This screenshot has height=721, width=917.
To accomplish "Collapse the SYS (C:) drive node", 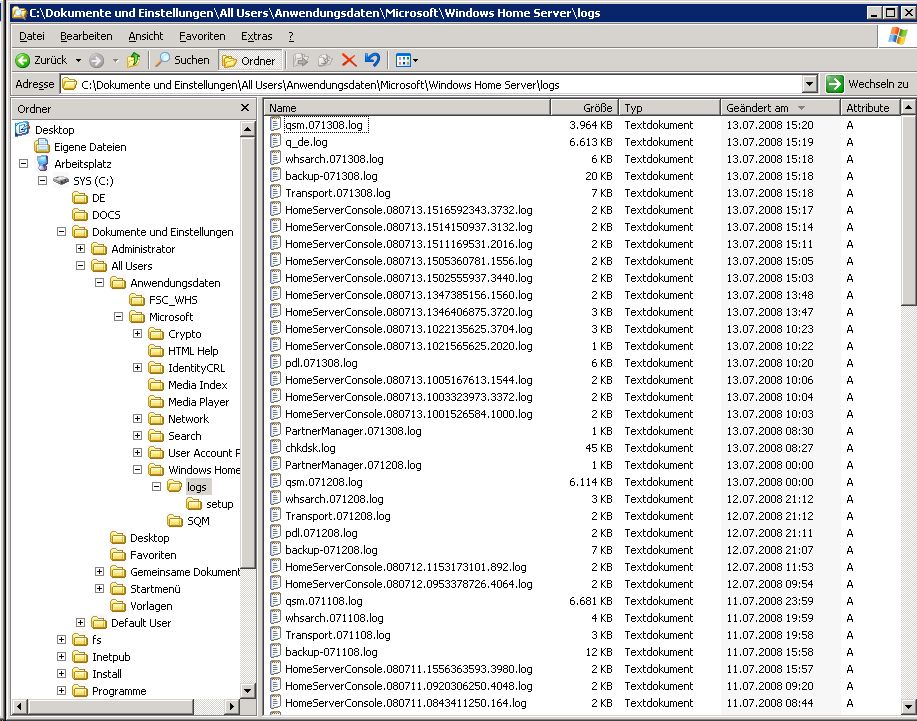I will (42, 181).
